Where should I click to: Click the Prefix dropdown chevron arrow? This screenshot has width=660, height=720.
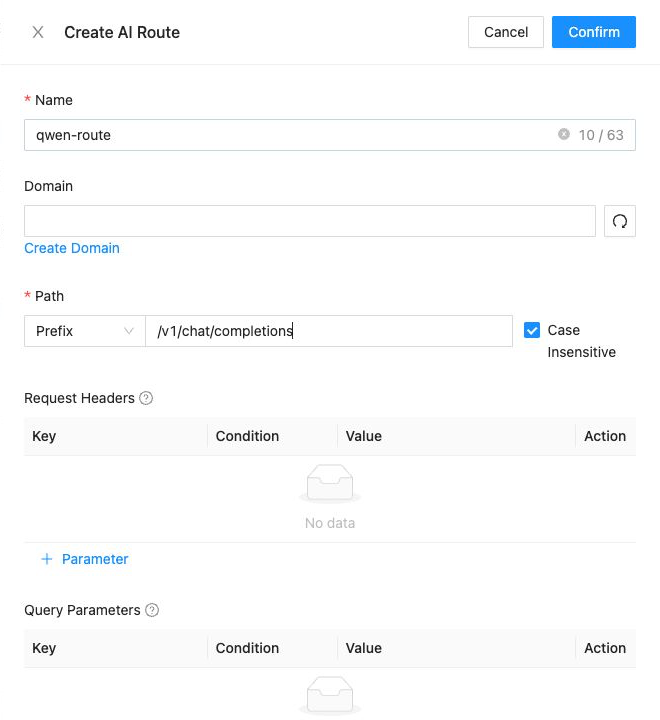(x=129, y=331)
